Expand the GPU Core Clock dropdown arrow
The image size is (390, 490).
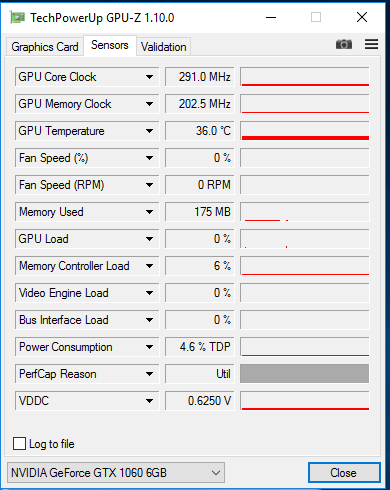coord(149,77)
